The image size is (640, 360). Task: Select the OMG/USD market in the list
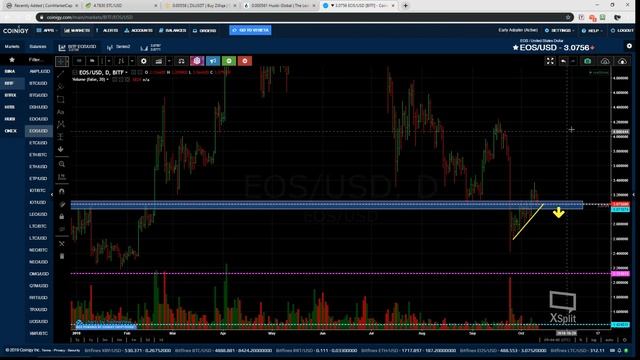tap(38, 274)
